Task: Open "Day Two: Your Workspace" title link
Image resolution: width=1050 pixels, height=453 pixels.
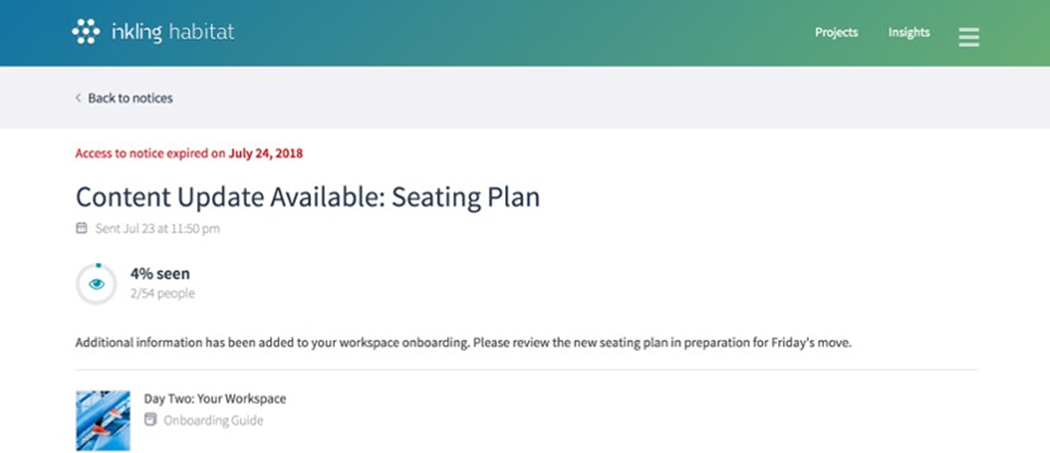Action: click(x=215, y=399)
